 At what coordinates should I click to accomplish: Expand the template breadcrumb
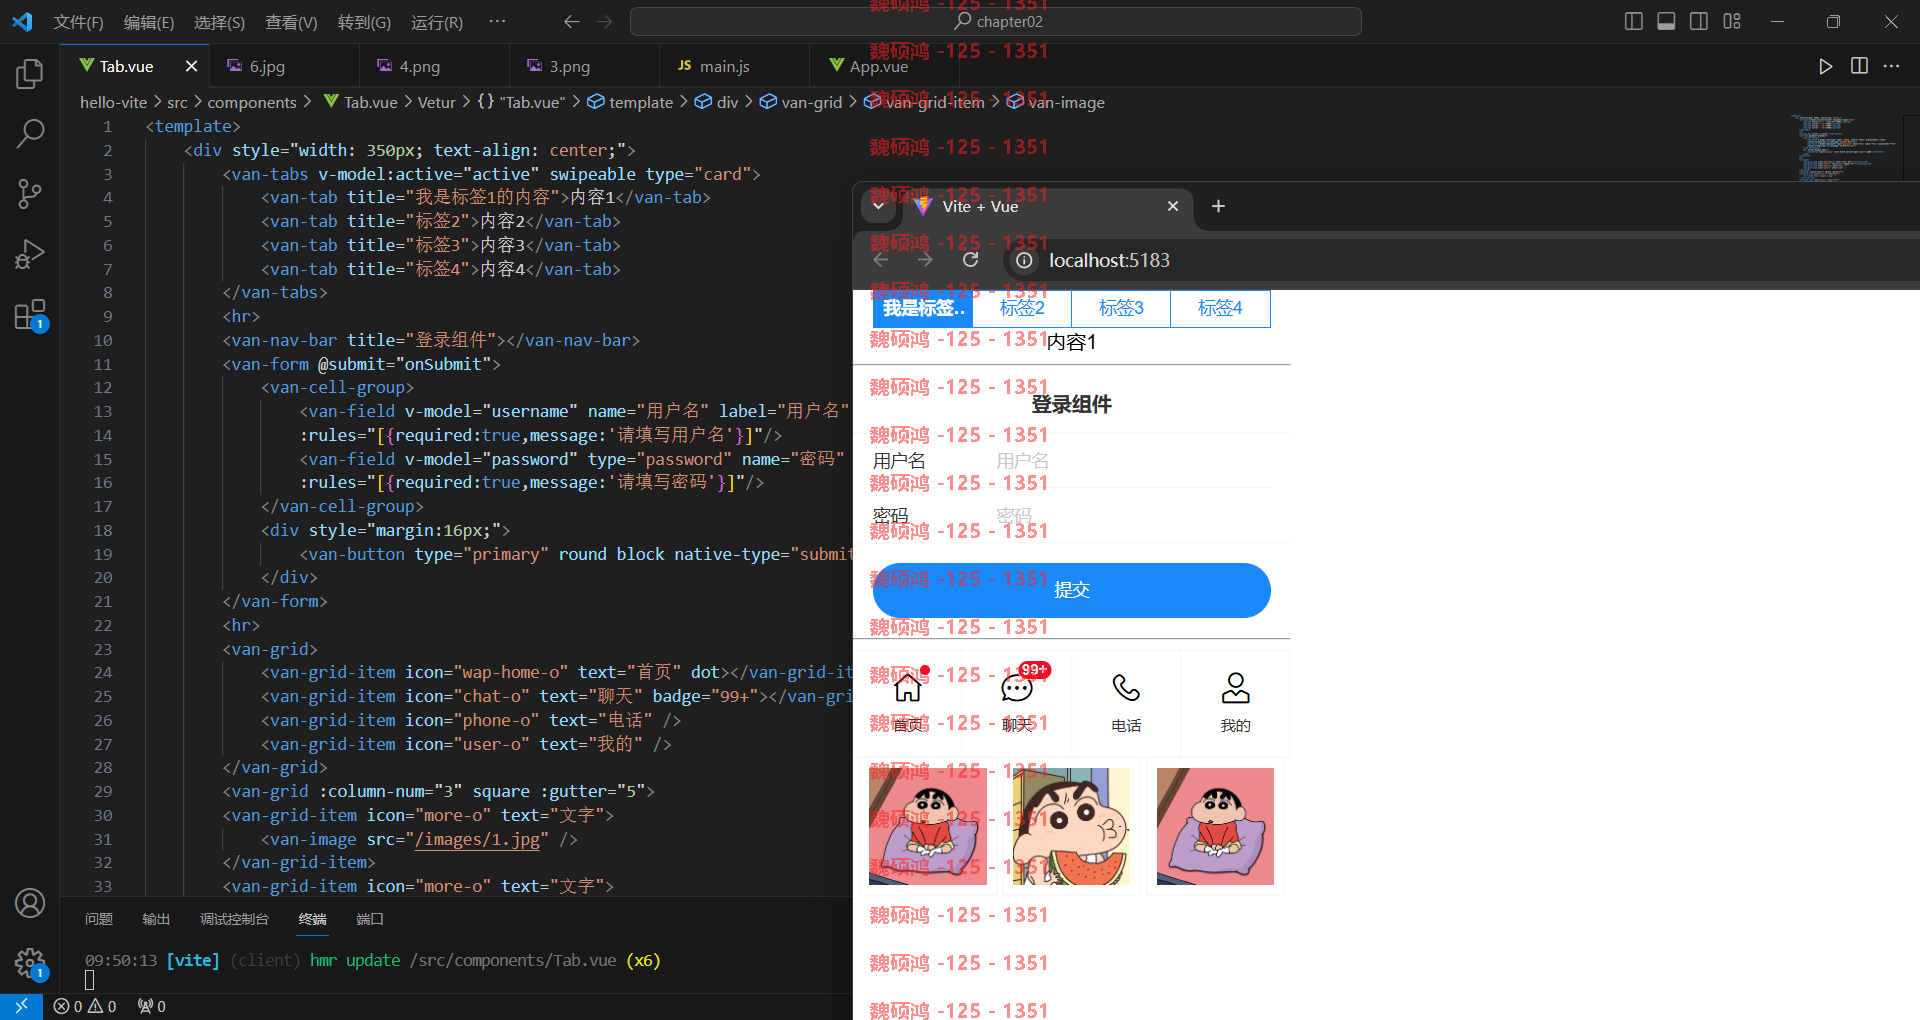pos(630,102)
